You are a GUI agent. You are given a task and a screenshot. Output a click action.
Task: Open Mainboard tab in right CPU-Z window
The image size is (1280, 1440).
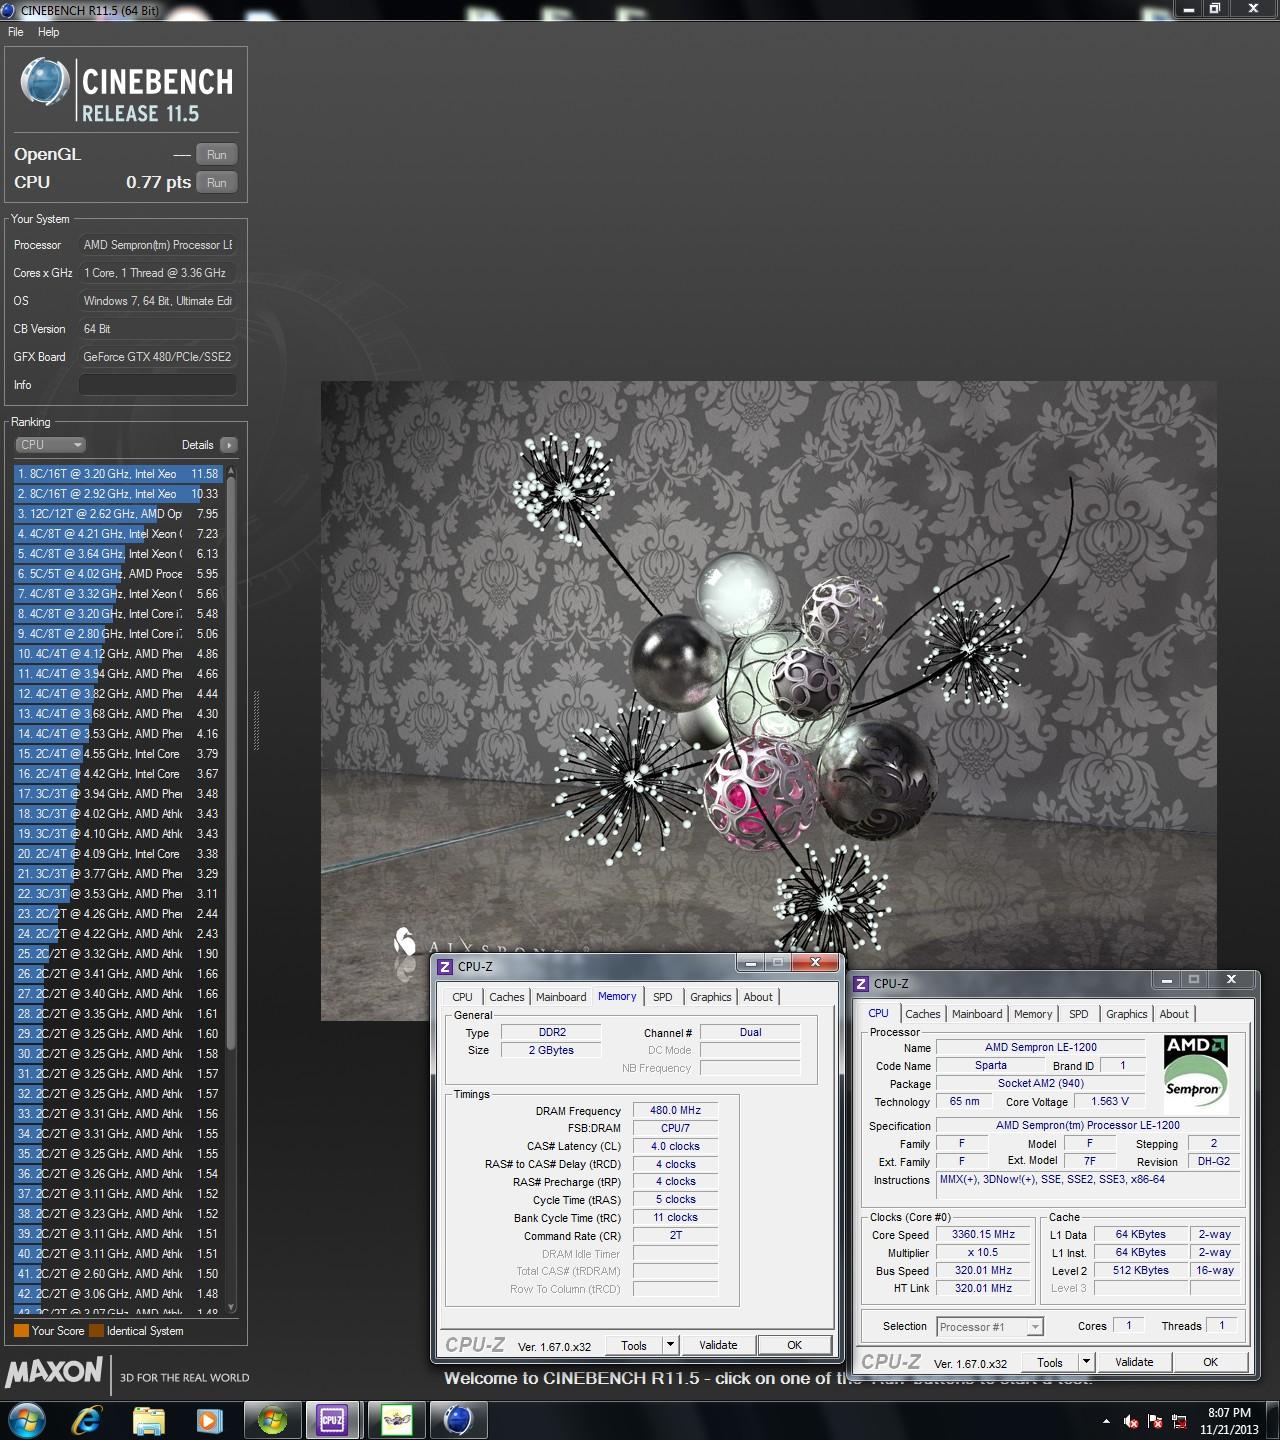[977, 1014]
